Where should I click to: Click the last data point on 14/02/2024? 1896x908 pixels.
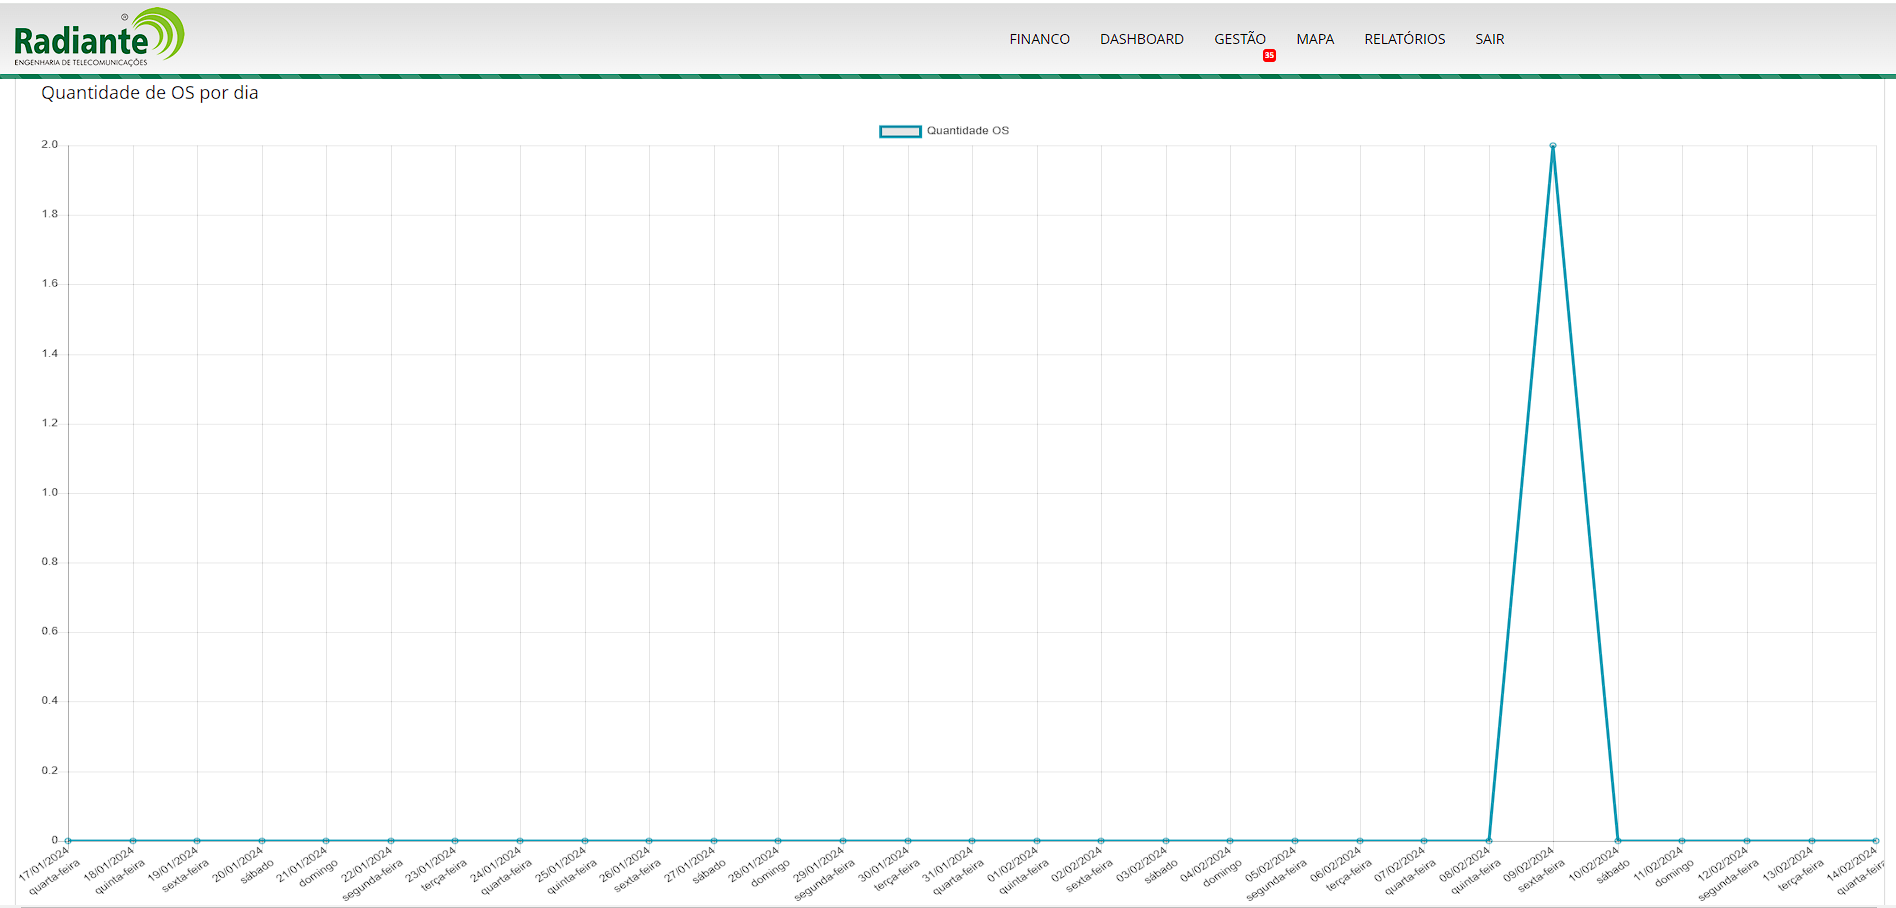1876,840
